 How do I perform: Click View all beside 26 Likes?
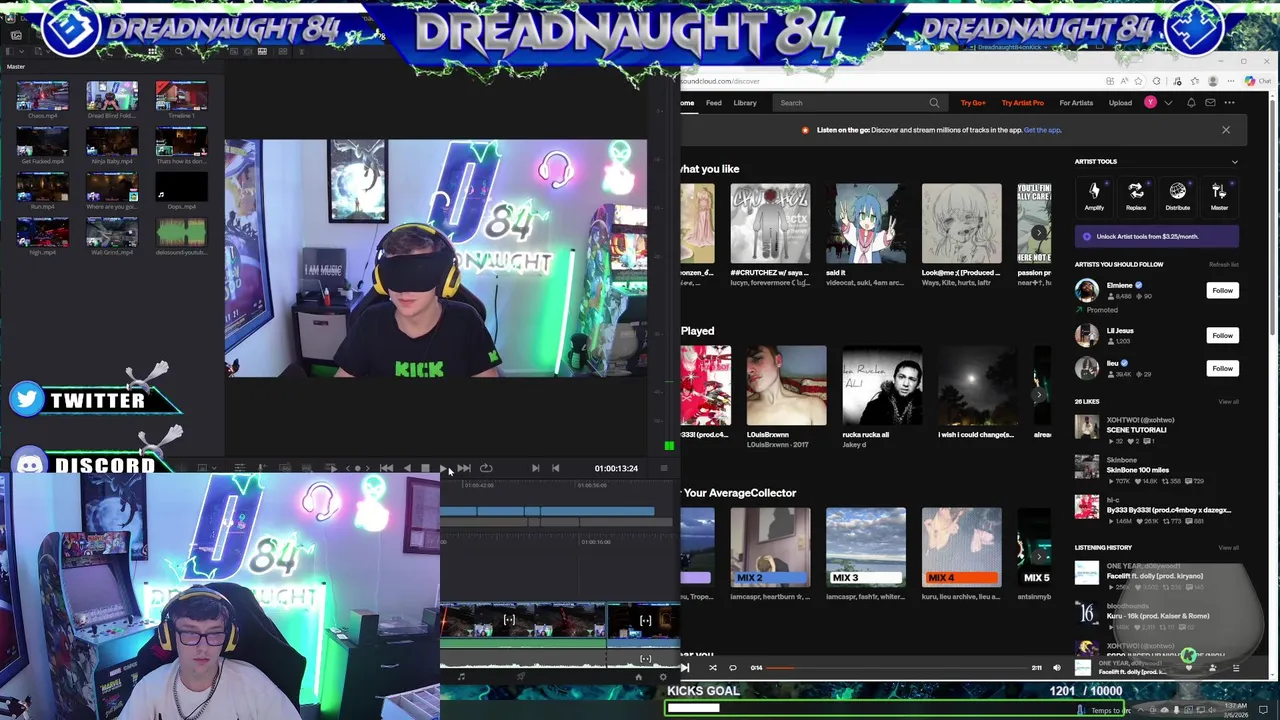click(x=1228, y=401)
